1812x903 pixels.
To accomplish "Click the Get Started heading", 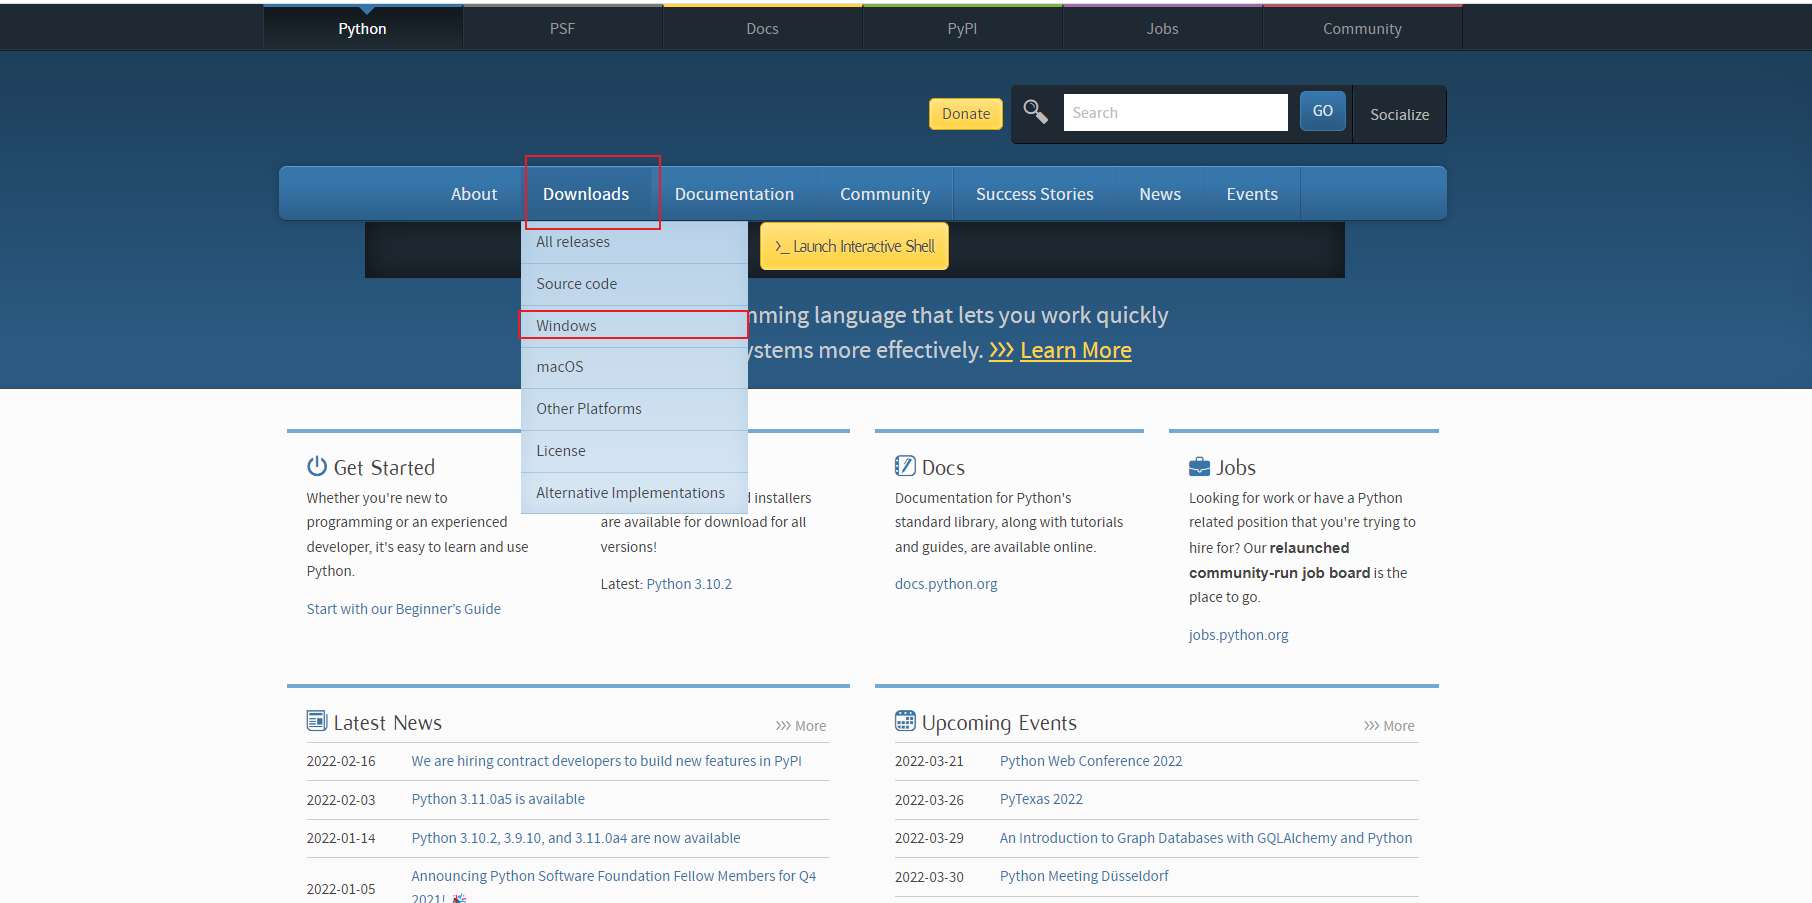I will pos(384,467).
